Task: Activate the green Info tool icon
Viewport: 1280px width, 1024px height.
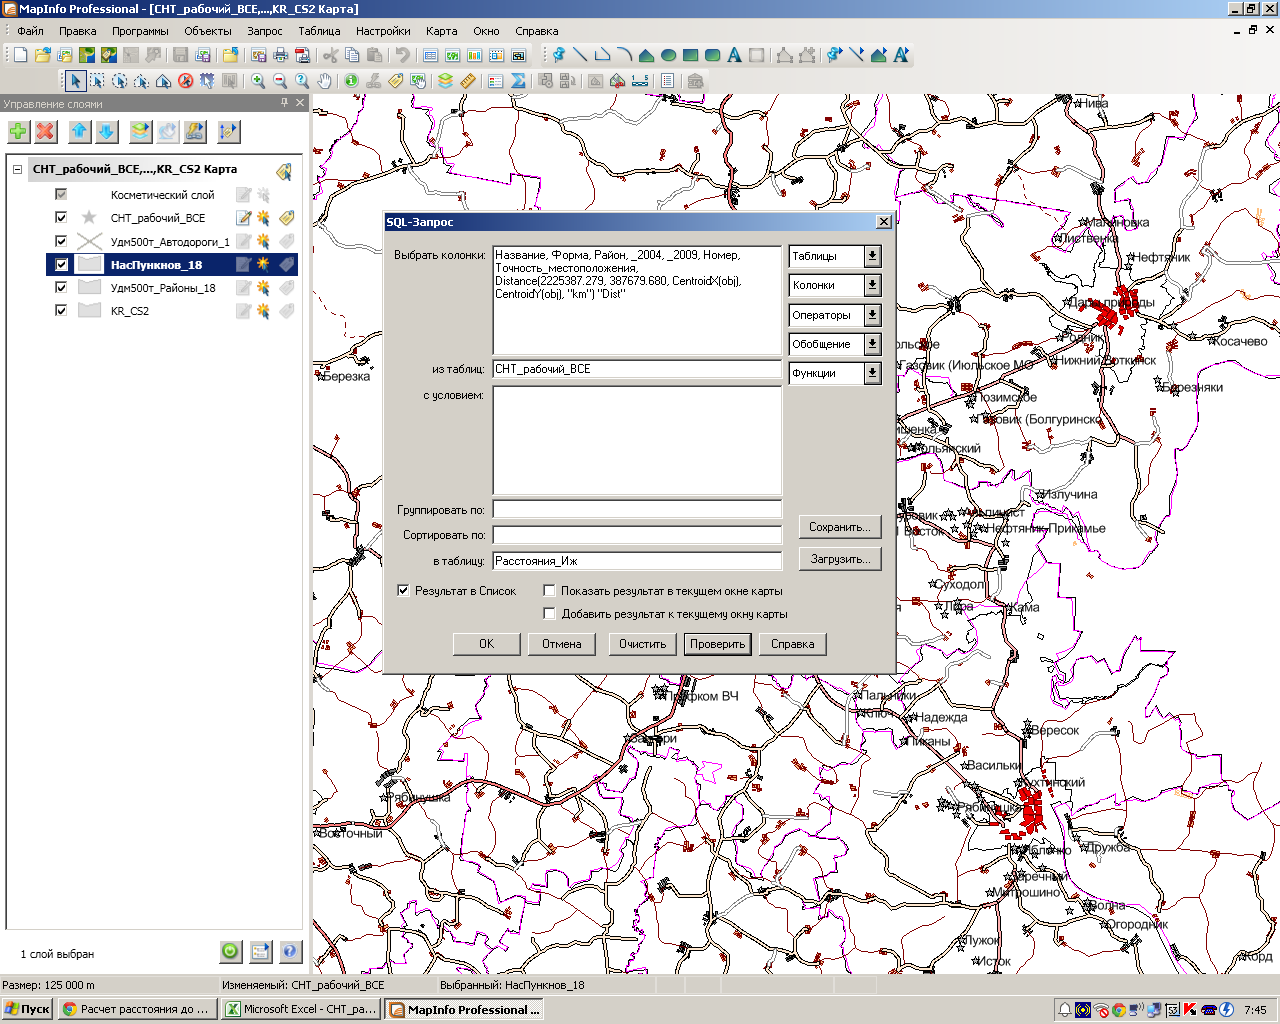Action: pyautogui.click(x=351, y=81)
